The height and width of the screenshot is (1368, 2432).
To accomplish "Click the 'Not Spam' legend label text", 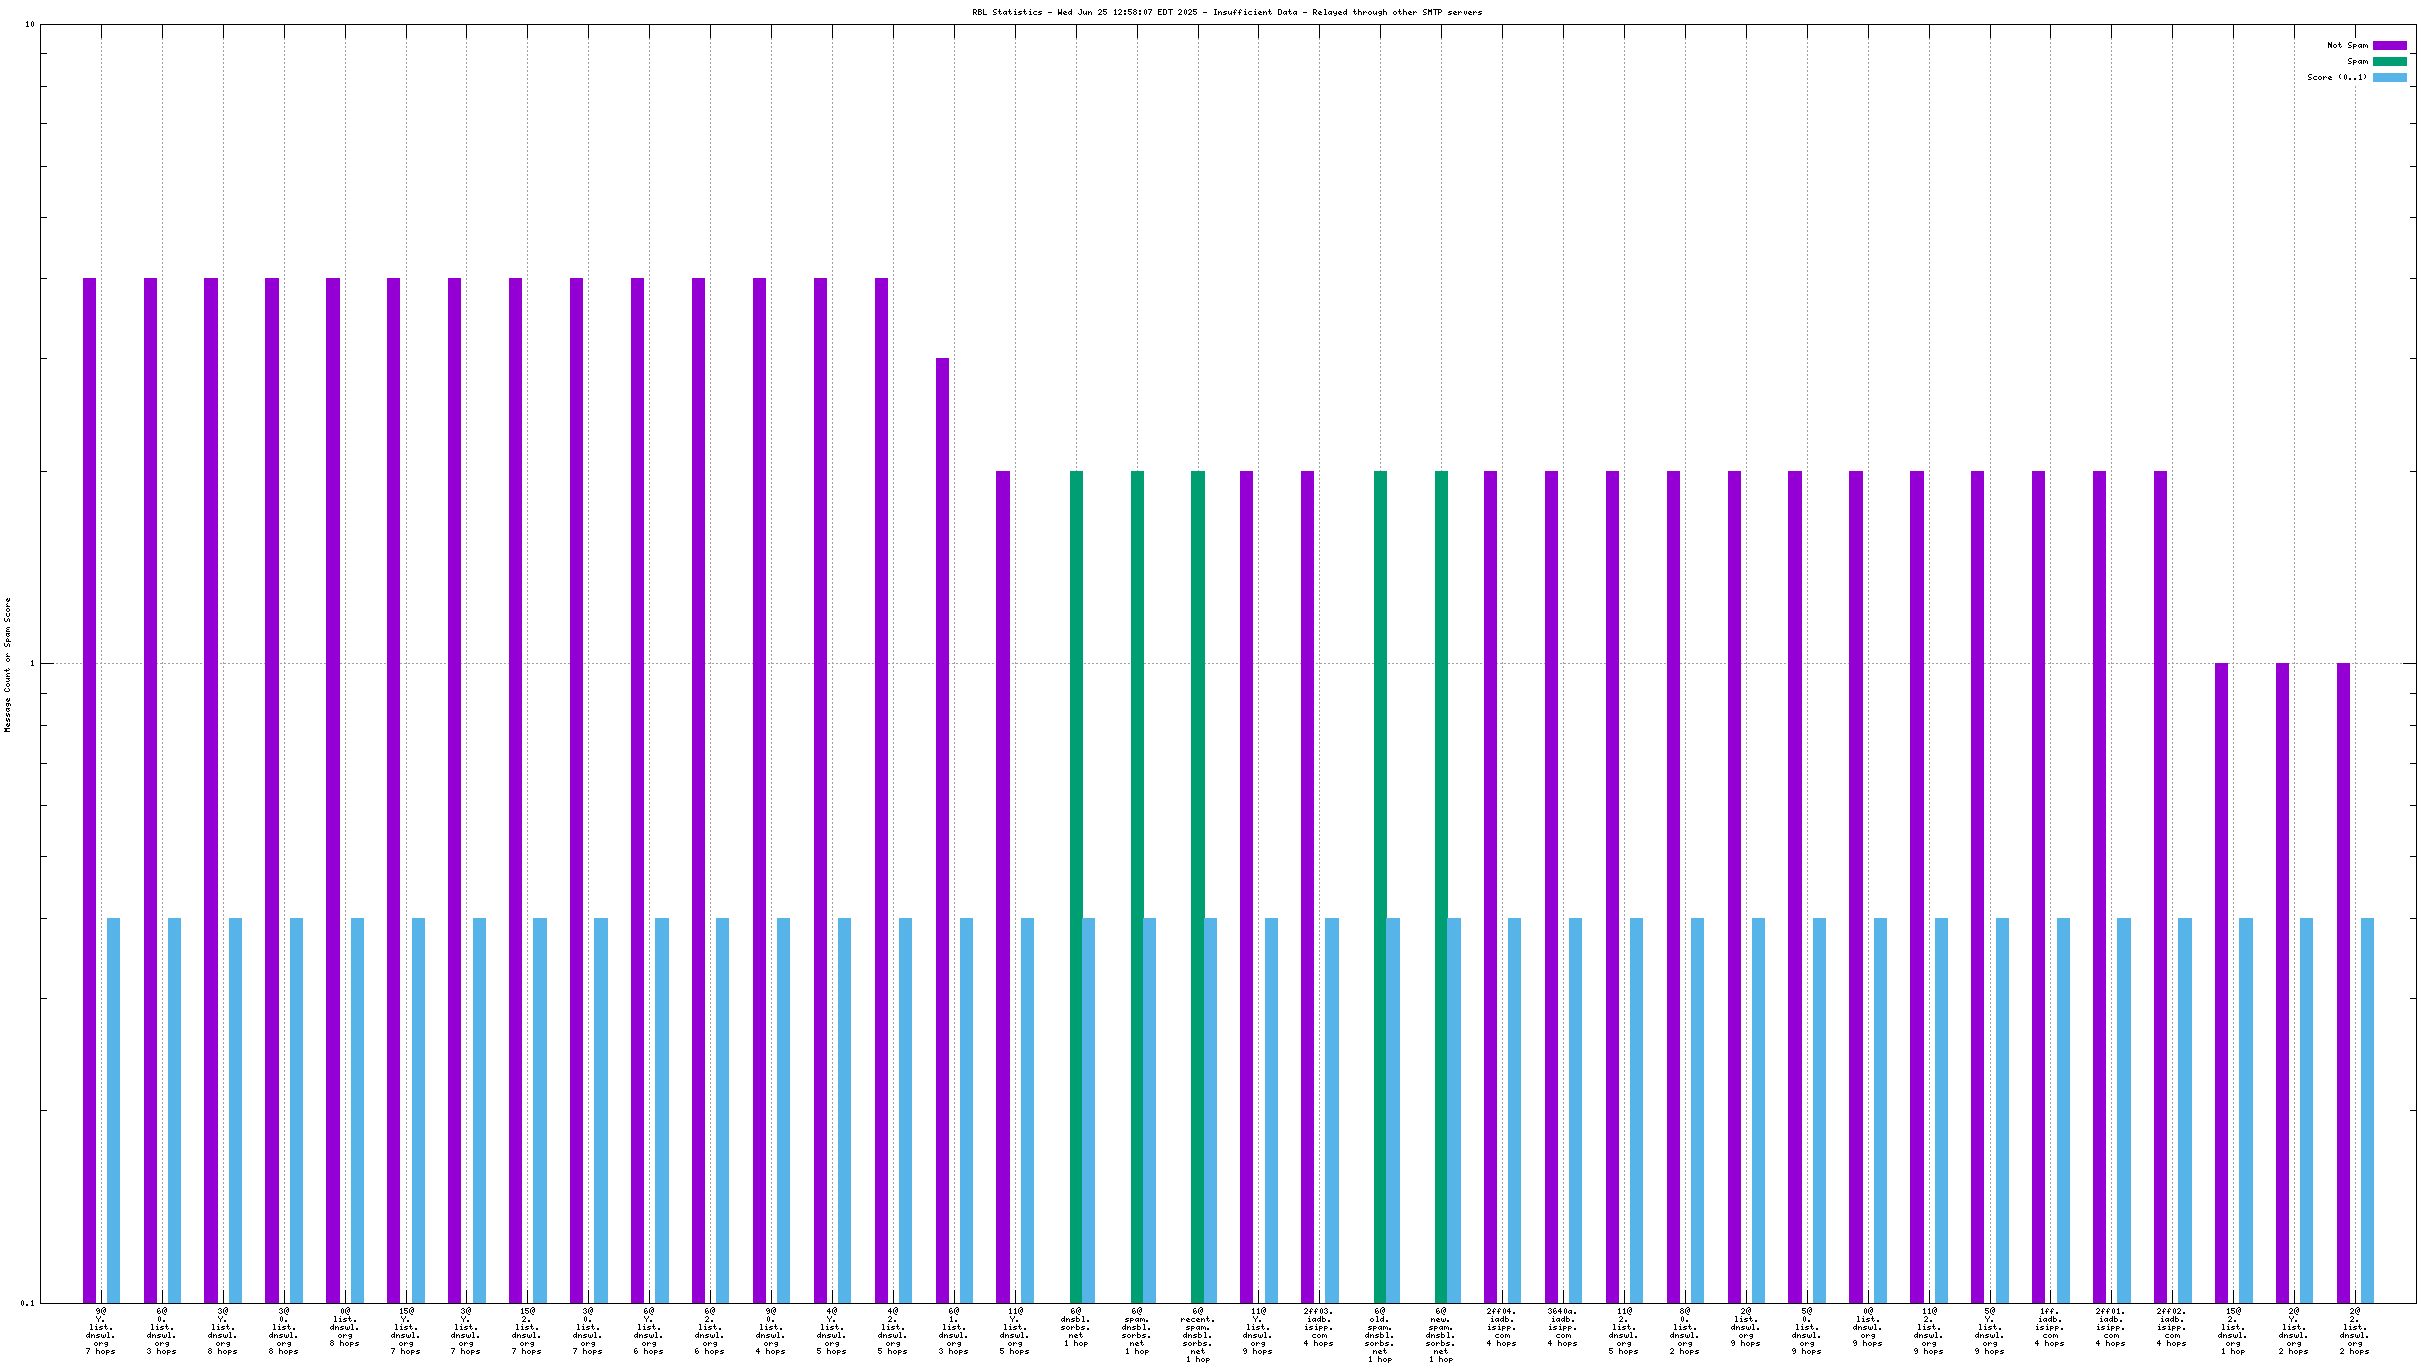I will click(2347, 45).
